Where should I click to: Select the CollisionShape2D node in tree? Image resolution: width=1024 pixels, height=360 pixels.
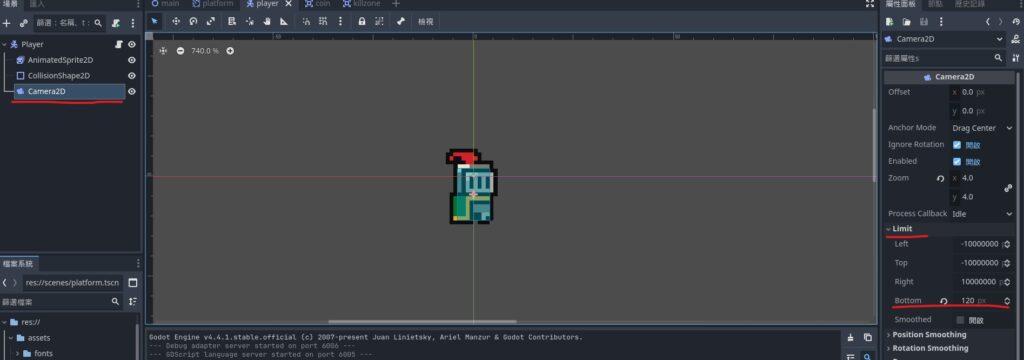coord(58,76)
